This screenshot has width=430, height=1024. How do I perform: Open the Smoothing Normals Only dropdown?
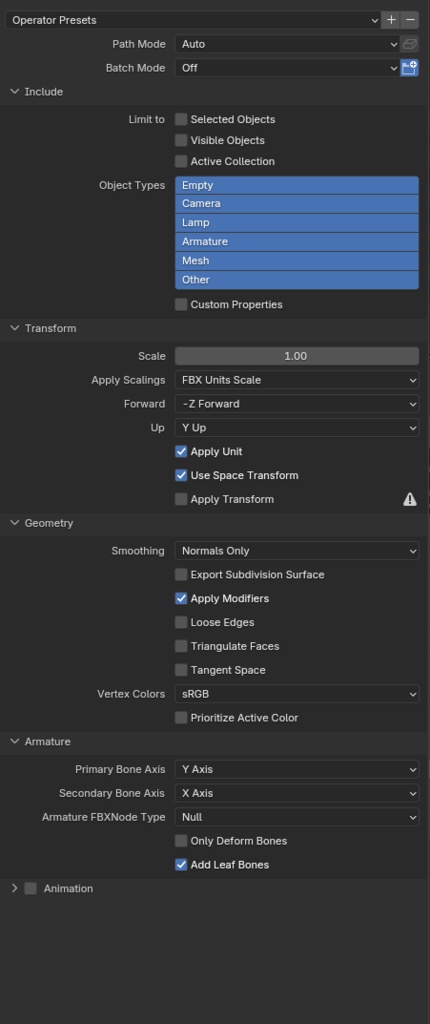click(x=297, y=551)
